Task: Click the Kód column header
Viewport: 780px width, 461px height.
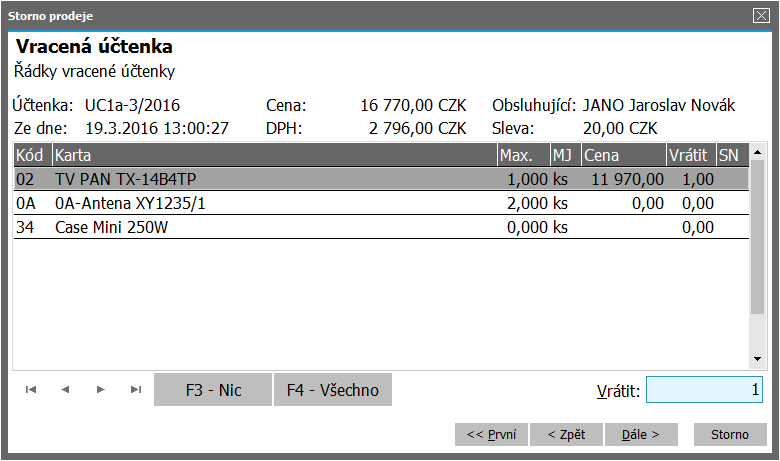Action: tap(31, 156)
